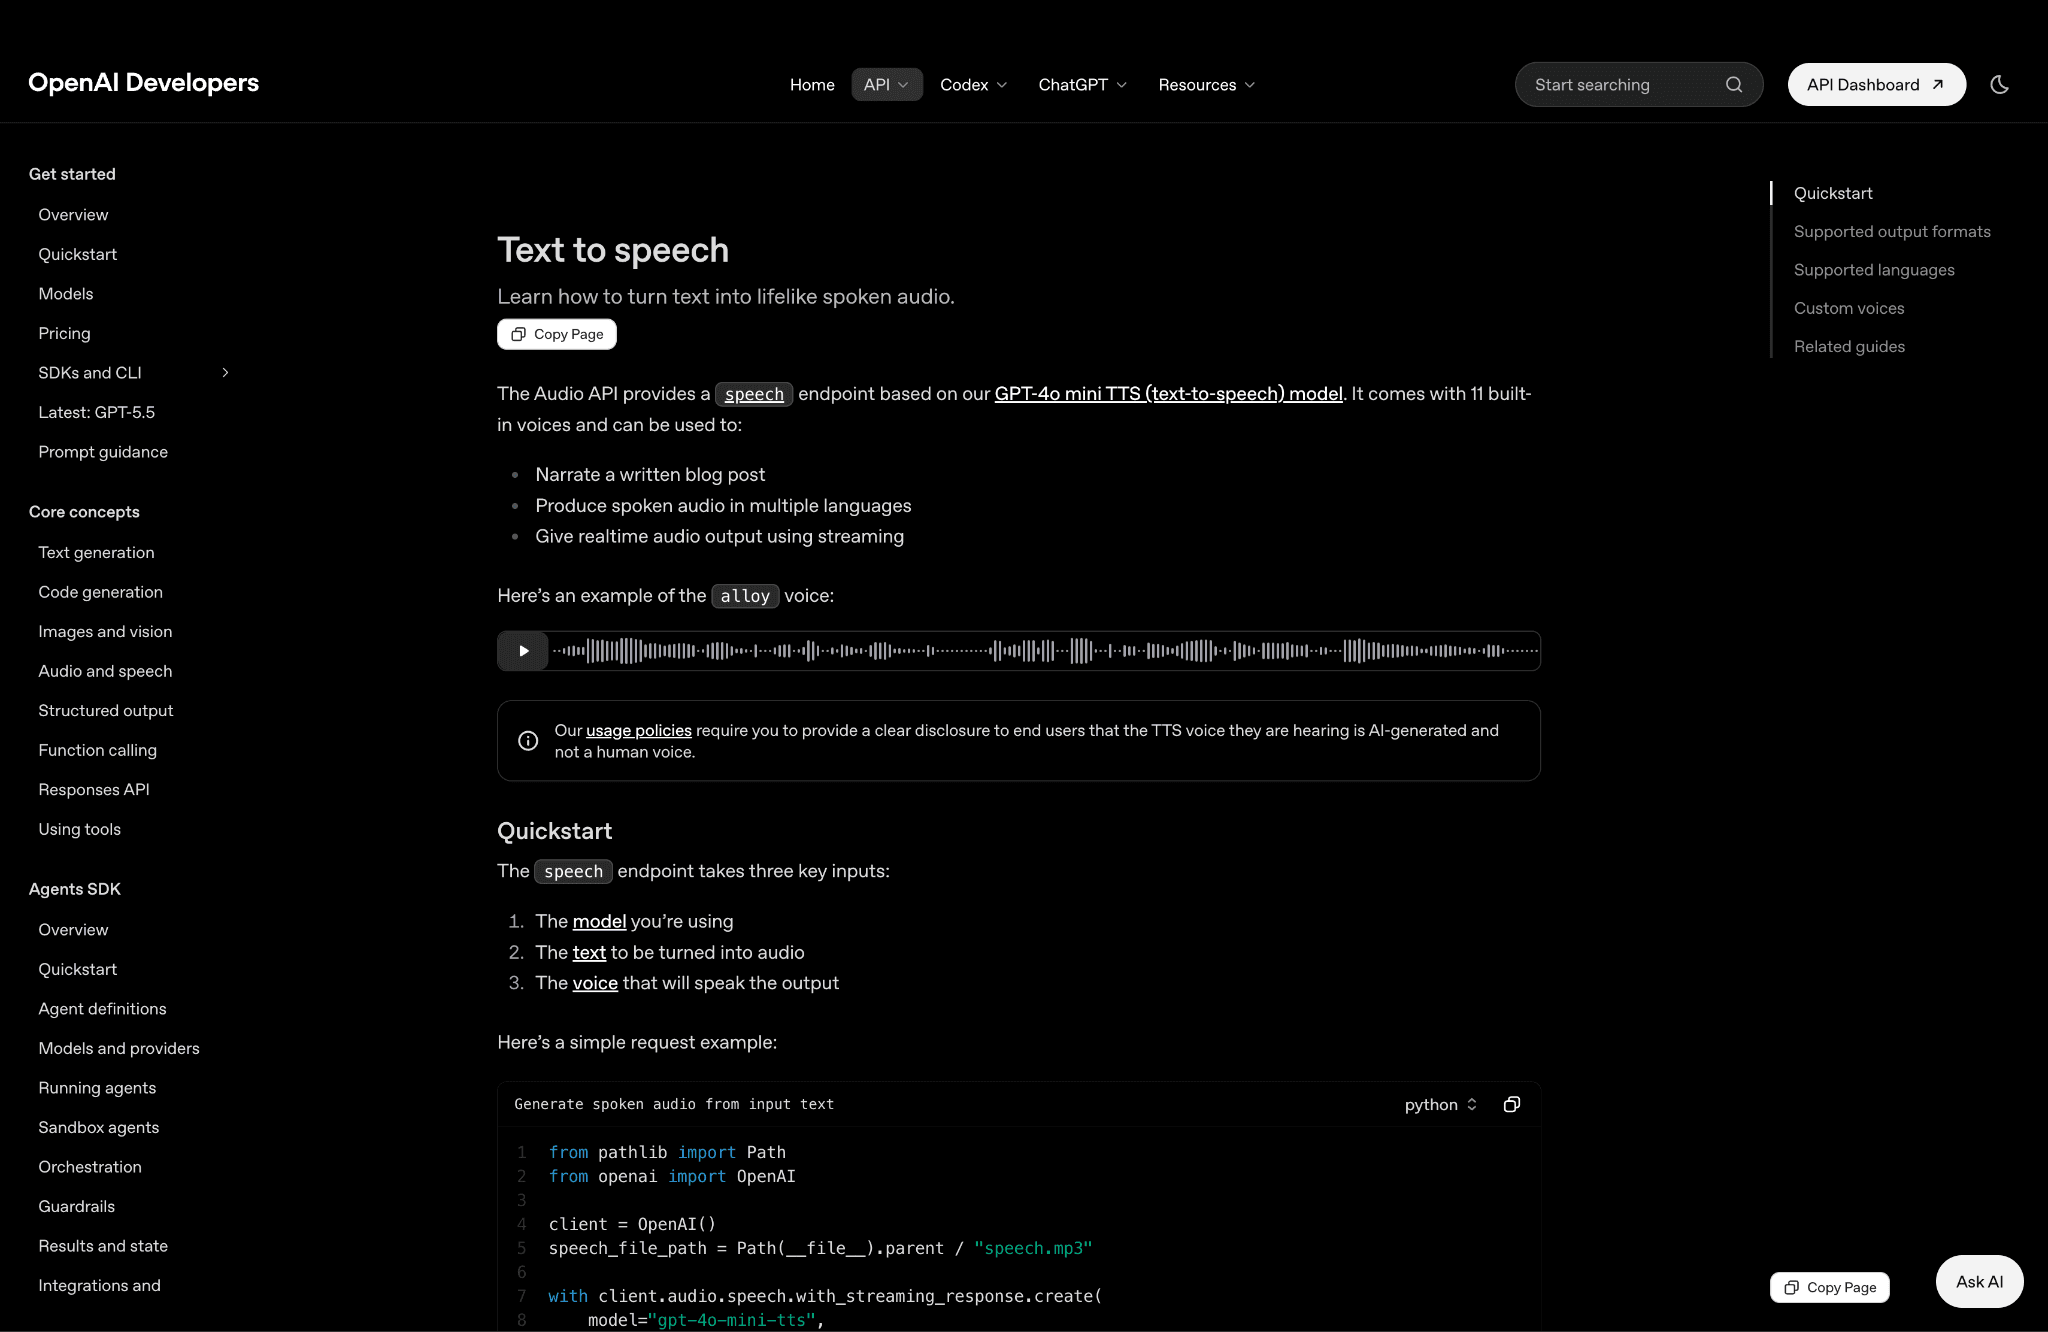Jump to Supported languages section
The image size is (2048, 1332).
pyautogui.click(x=1874, y=270)
